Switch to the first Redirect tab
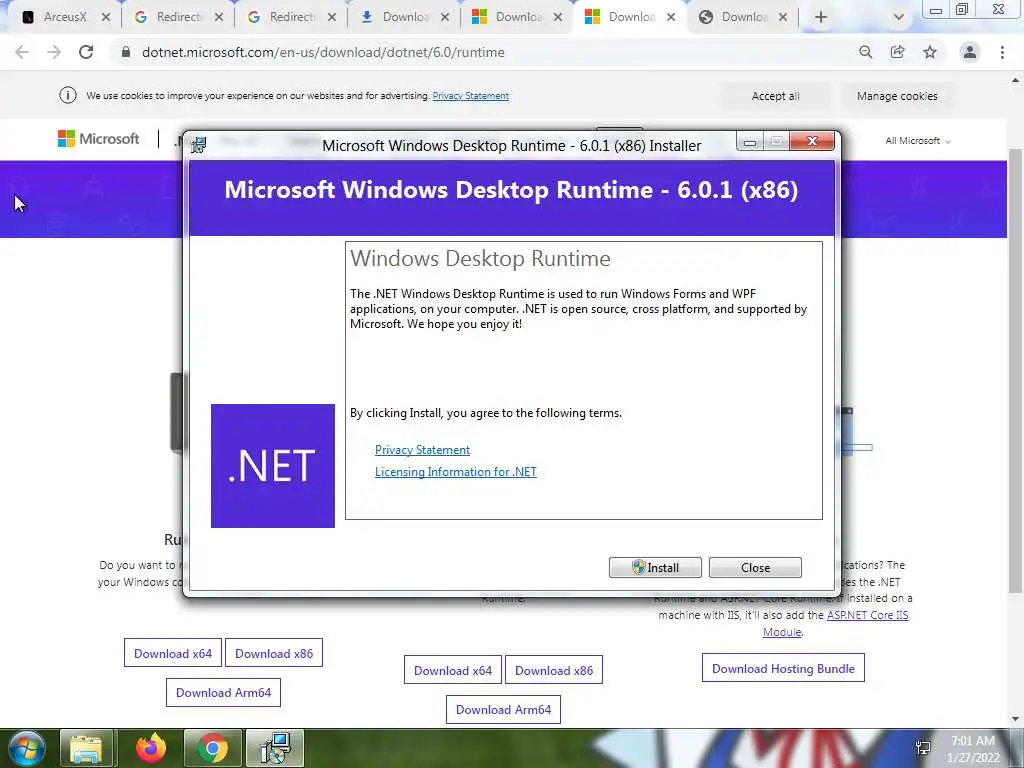Image resolution: width=1024 pixels, height=768 pixels. point(171,18)
